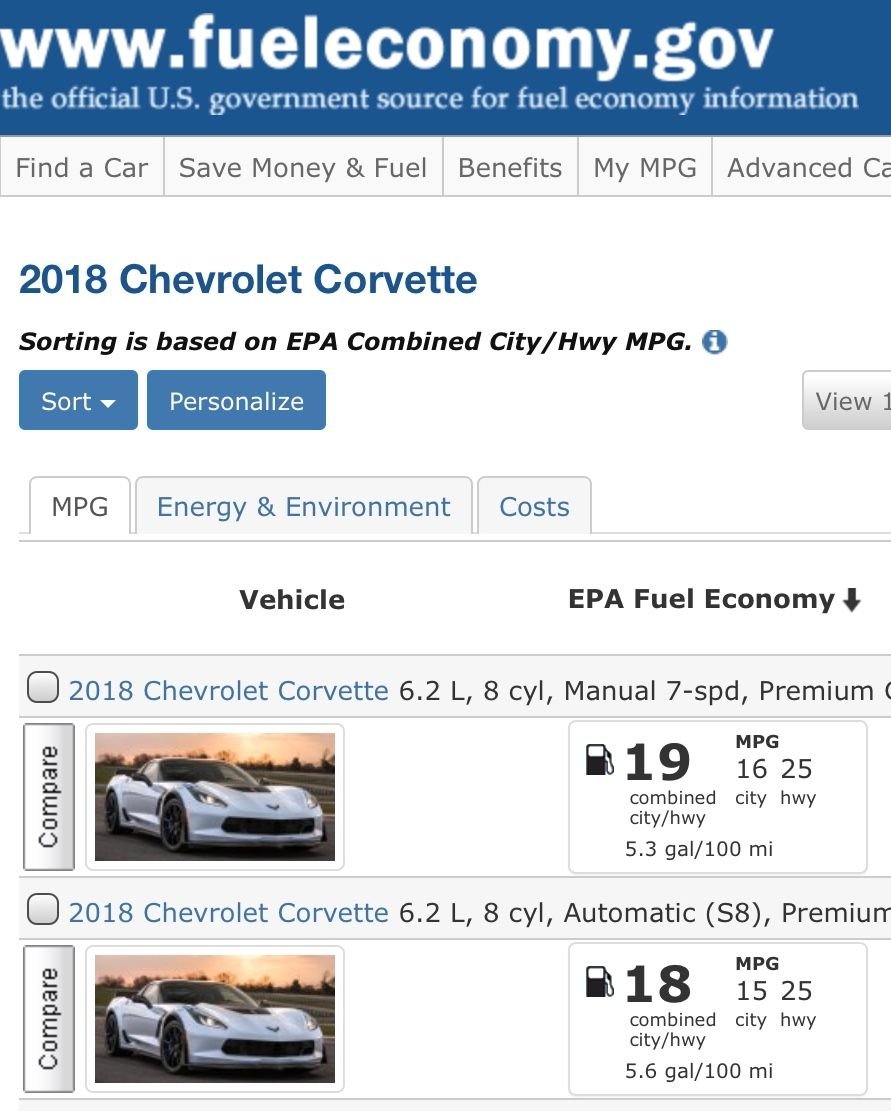Tick the Manual 7-spd Corvette checkbox

click(42, 688)
